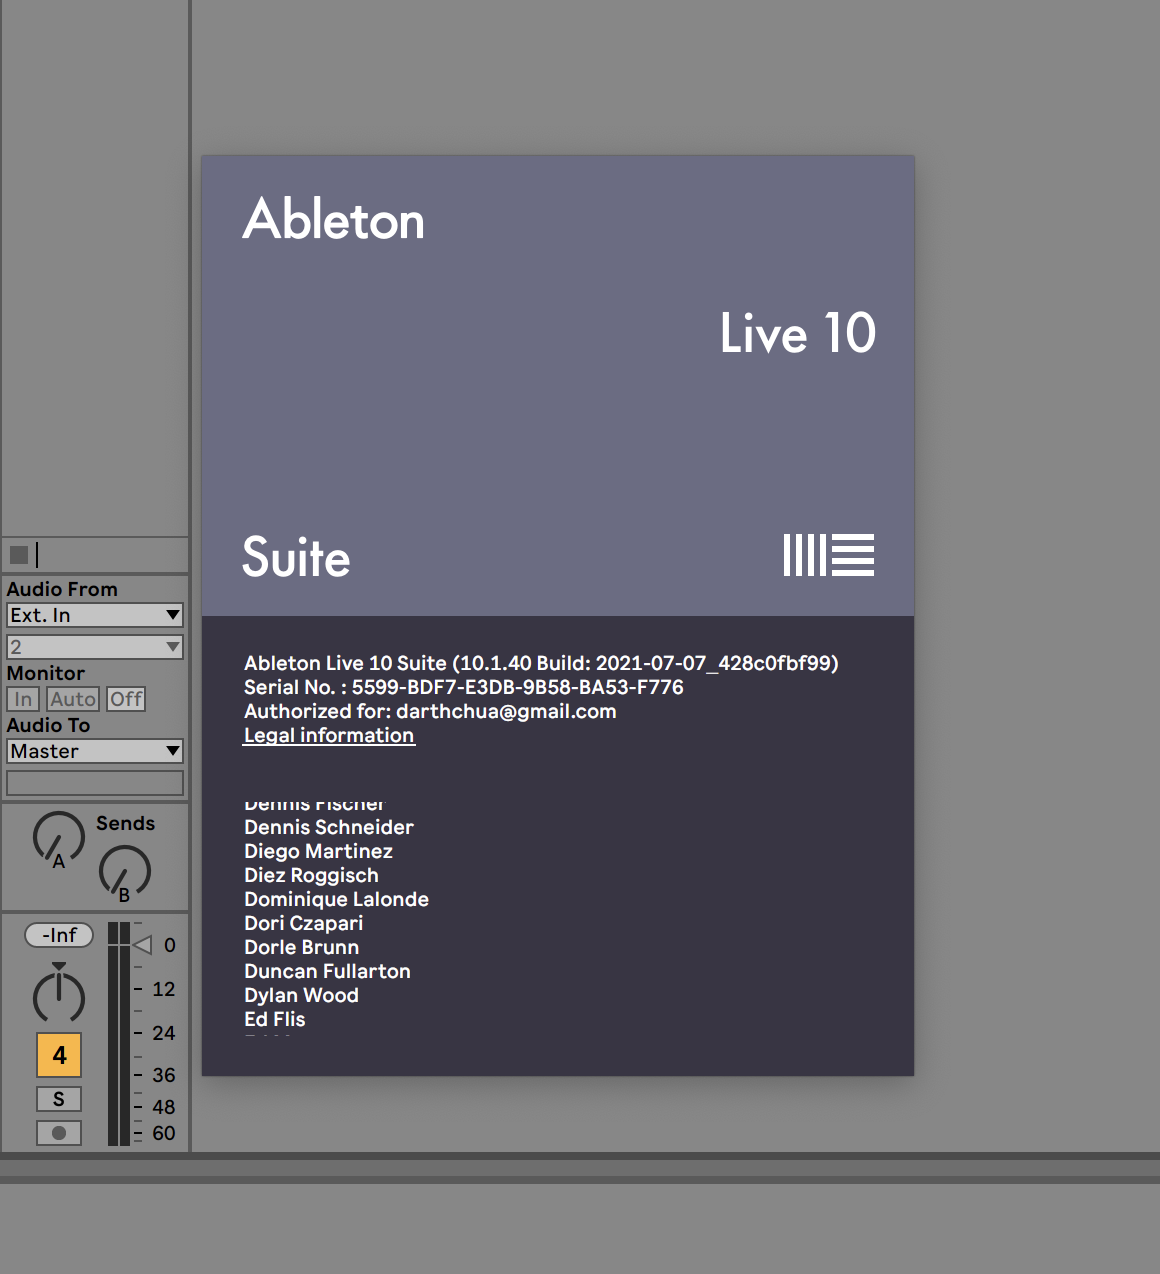Click the 48 dB meter scale mark

pos(164,1107)
